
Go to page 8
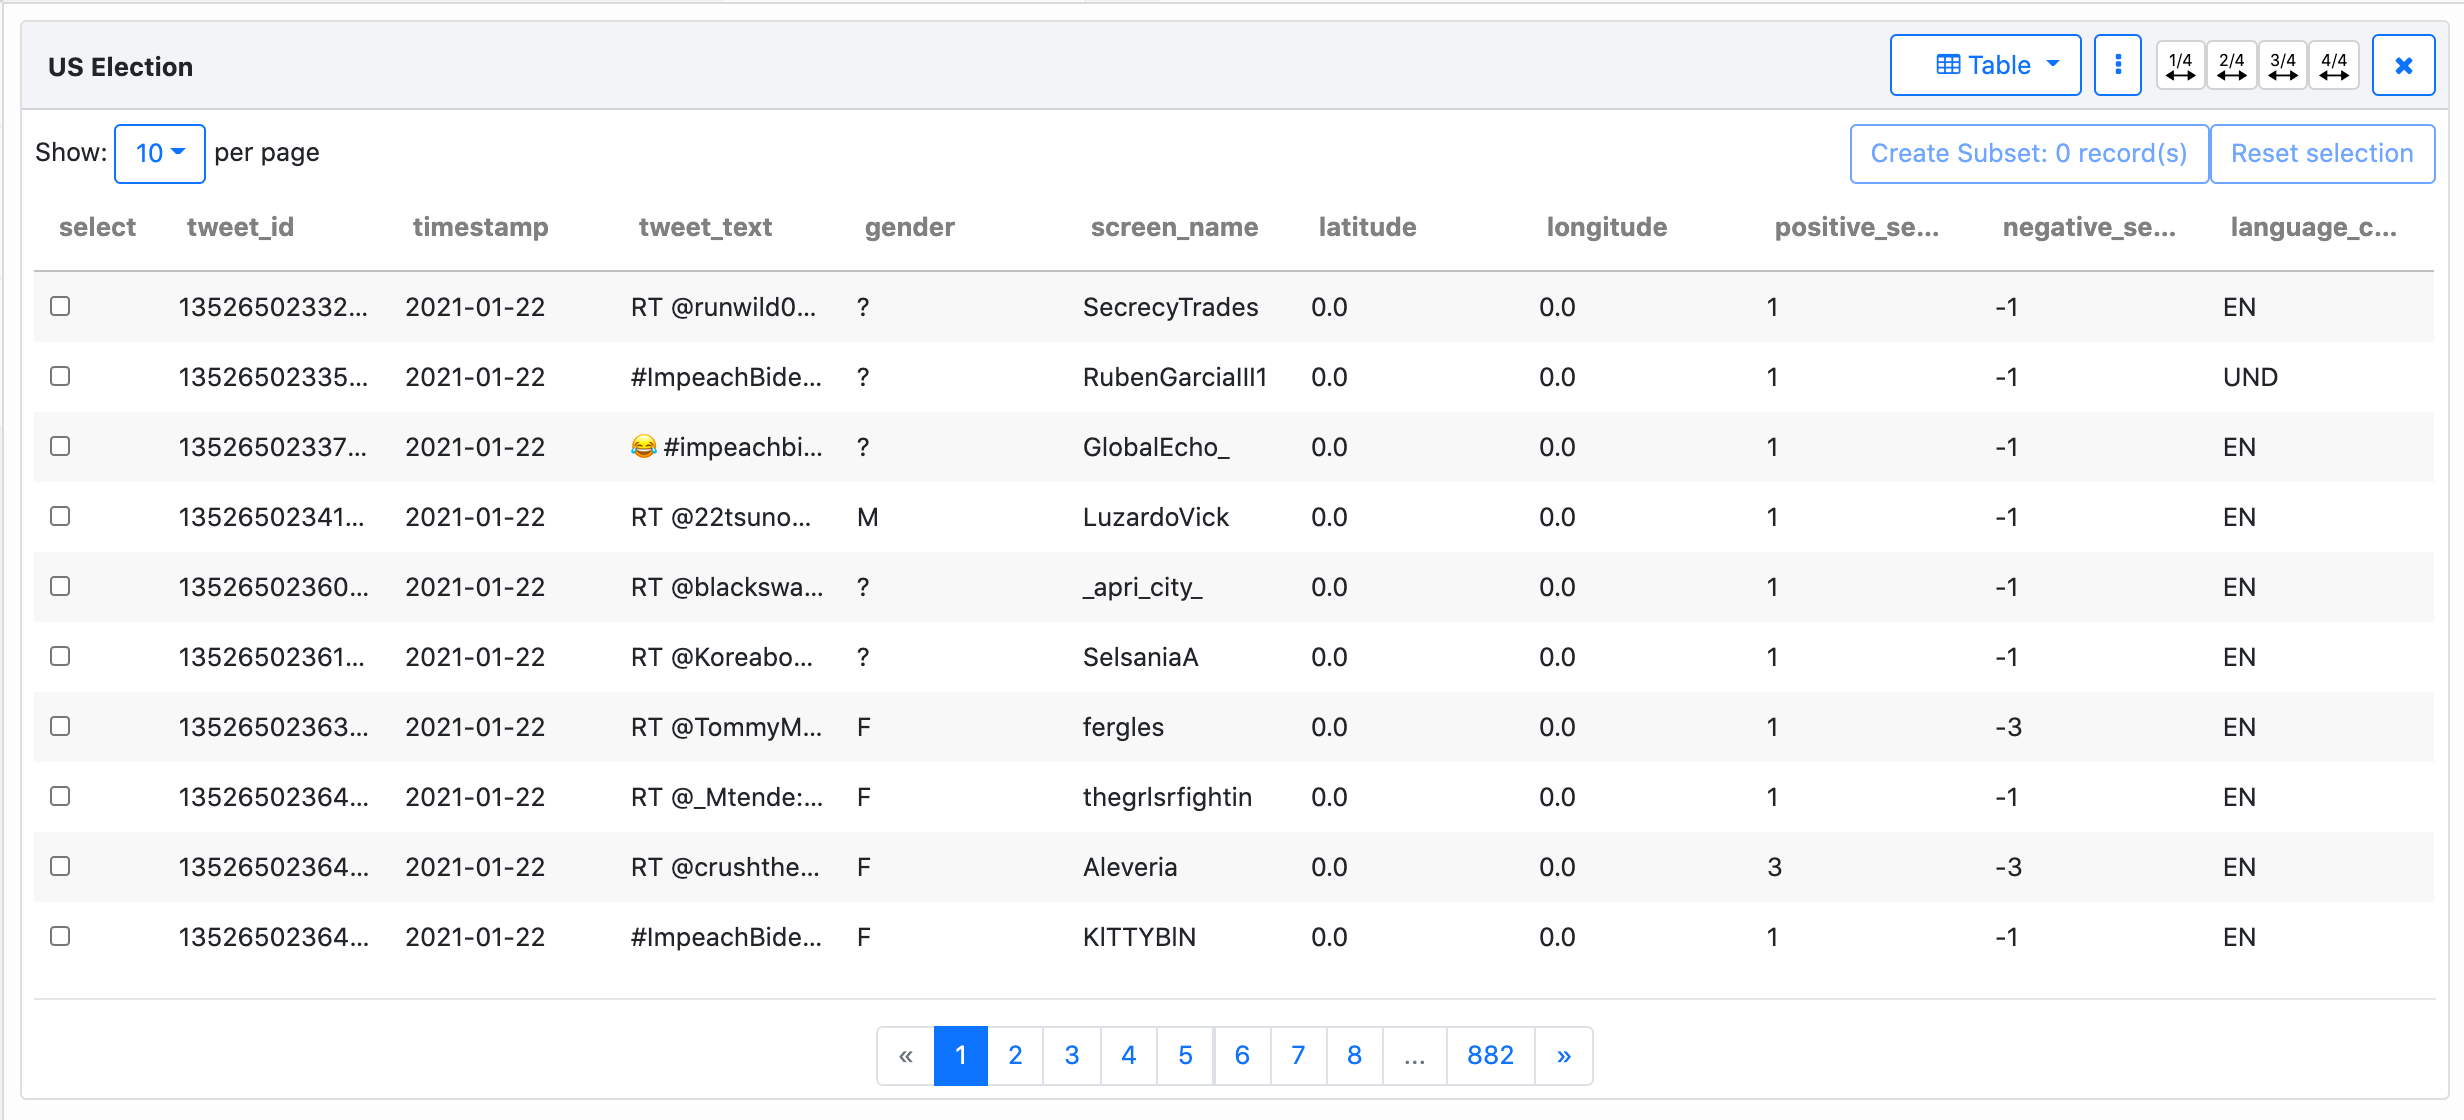pyautogui.click(x=1354, y=1055)
